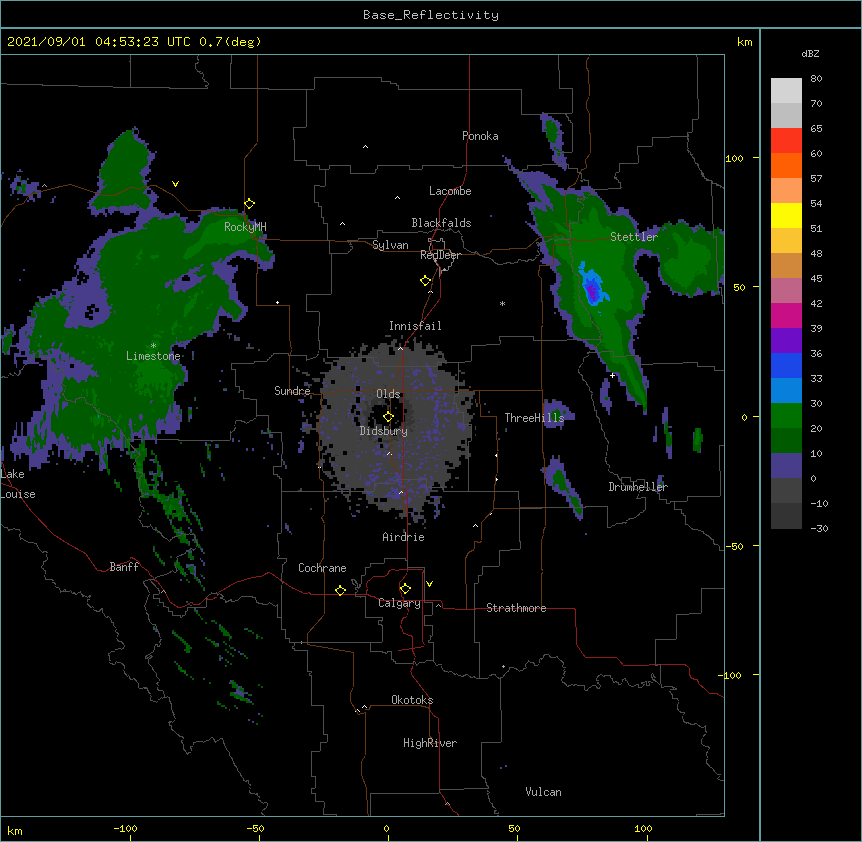This screenshot has height=842, width=862.
Task: Click the km unit label at top right
Action: point(744,42)
